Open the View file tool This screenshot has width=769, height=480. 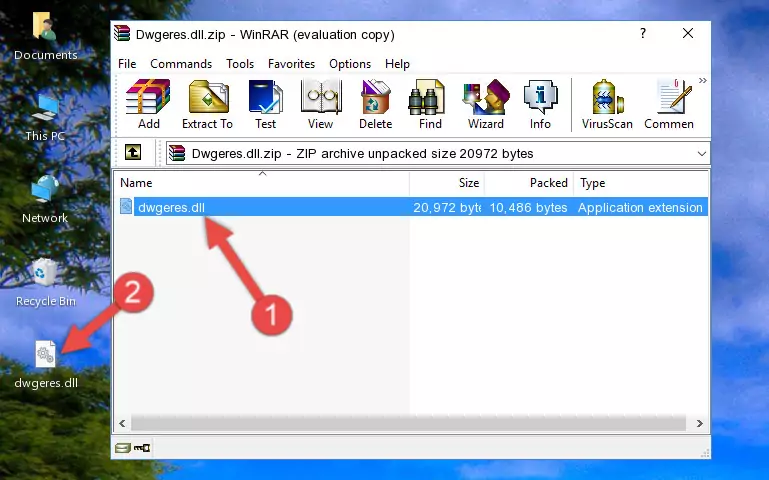(321, 104)
